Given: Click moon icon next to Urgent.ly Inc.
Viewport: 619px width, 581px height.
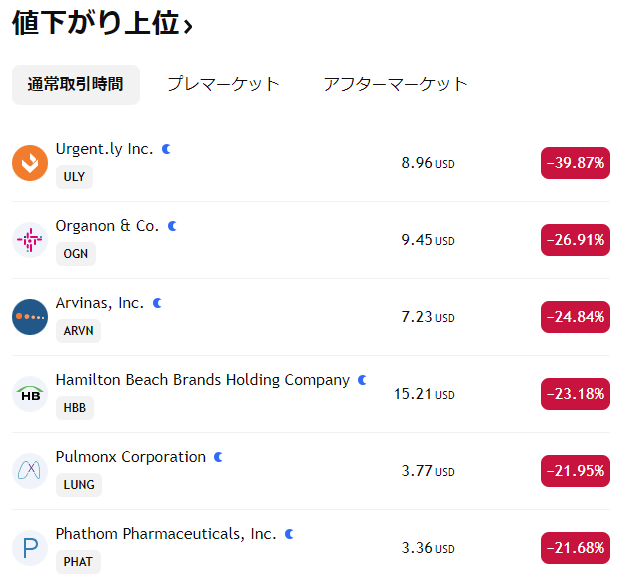Looking at the screenshot, I should (x=167, y=149).
